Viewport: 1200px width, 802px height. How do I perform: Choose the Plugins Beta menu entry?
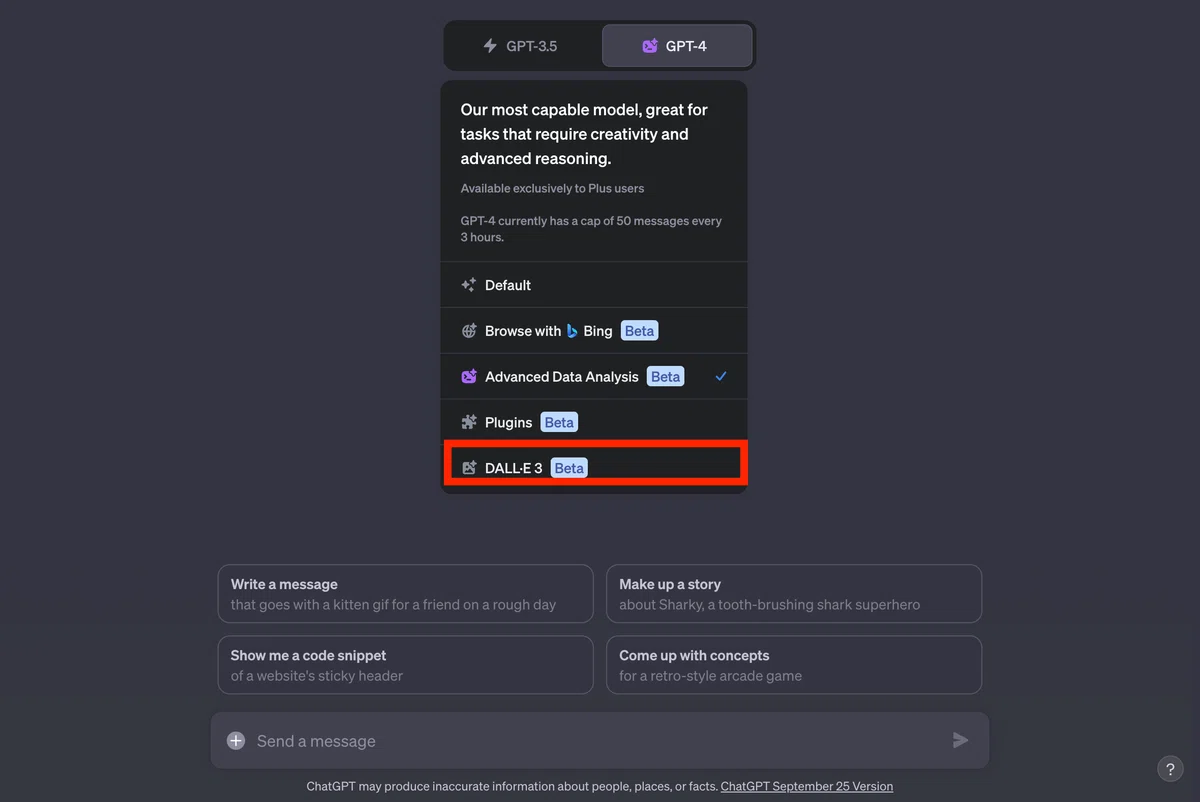pyautogui.click(x=594, y=422)
